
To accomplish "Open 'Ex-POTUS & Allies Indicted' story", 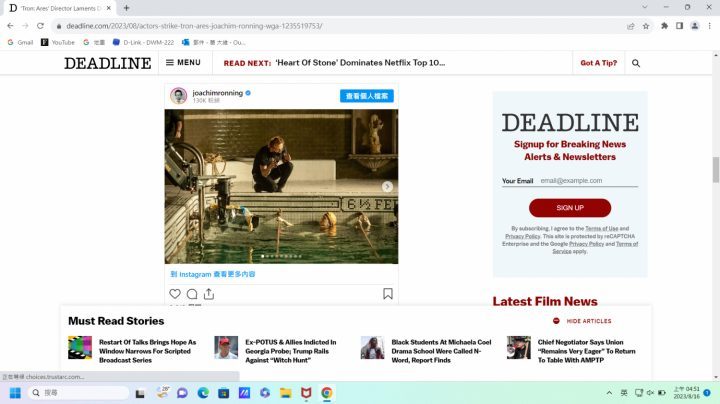I will pyautogui.click(x=291, y=351).
